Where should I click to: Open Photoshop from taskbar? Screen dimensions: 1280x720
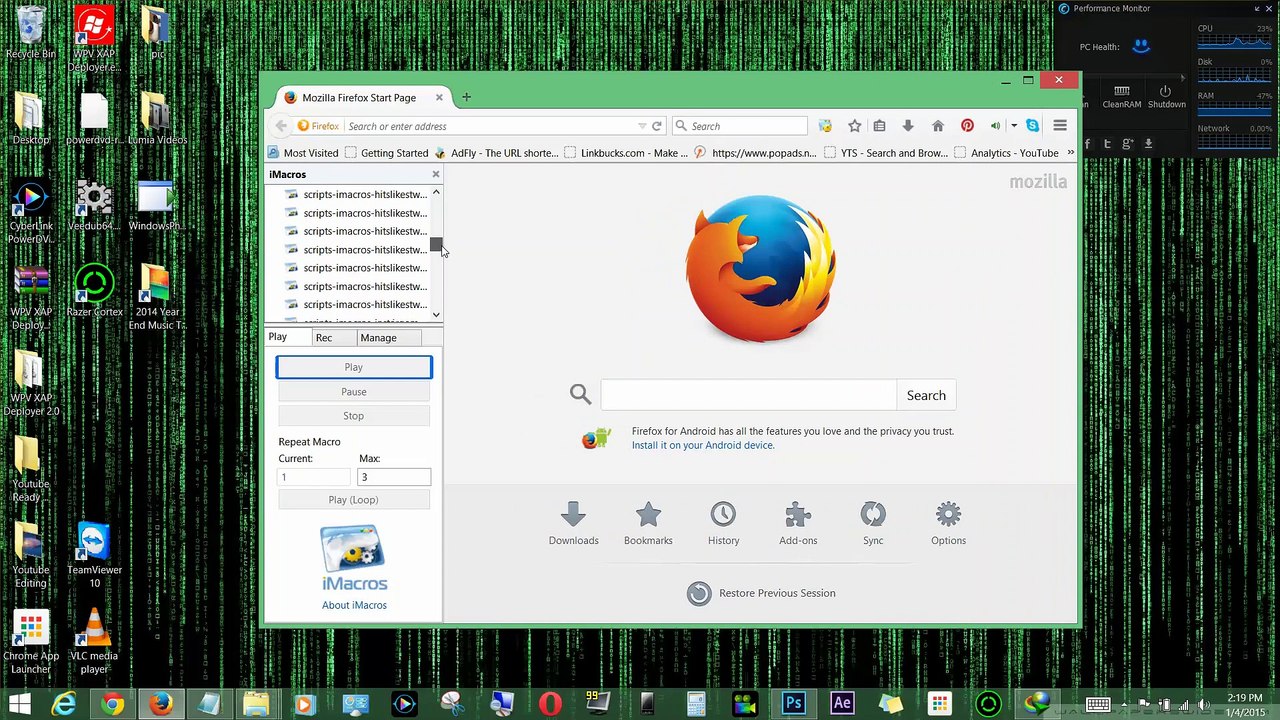tap(794, 704)
